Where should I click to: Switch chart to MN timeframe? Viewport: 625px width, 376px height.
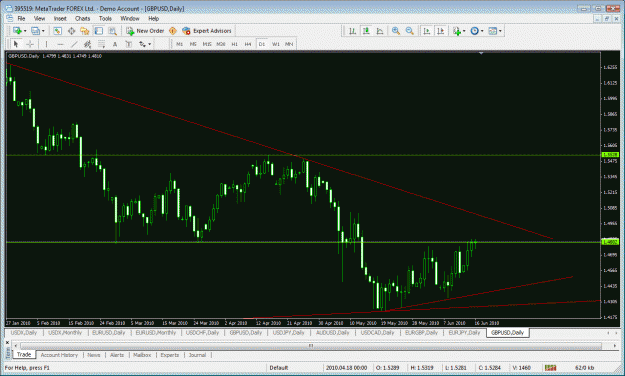tap(289, 44)
